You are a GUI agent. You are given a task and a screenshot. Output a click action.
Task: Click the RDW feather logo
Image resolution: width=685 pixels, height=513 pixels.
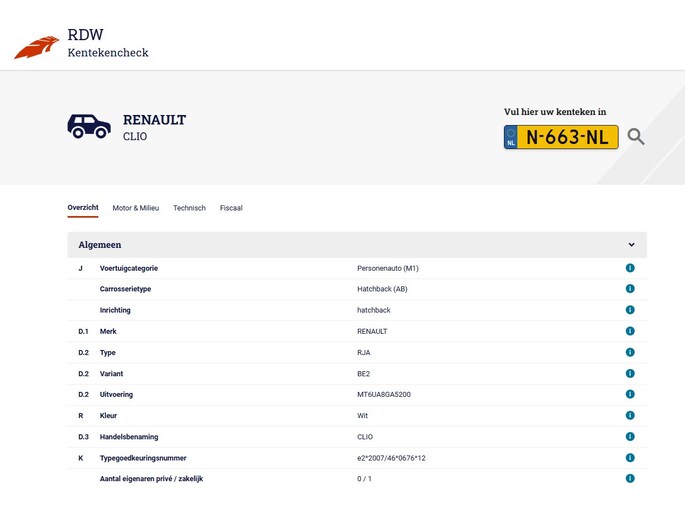click(x=36, y=47)
